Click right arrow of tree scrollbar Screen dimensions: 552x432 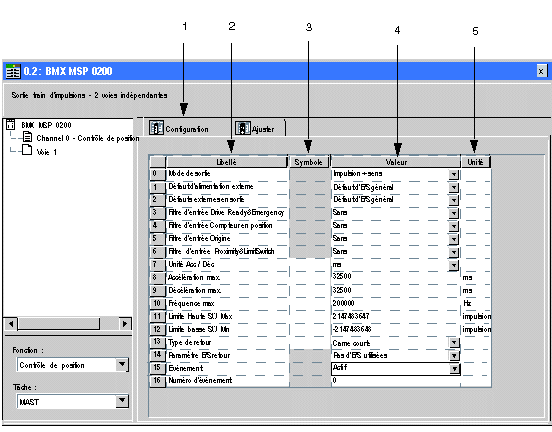125,324
